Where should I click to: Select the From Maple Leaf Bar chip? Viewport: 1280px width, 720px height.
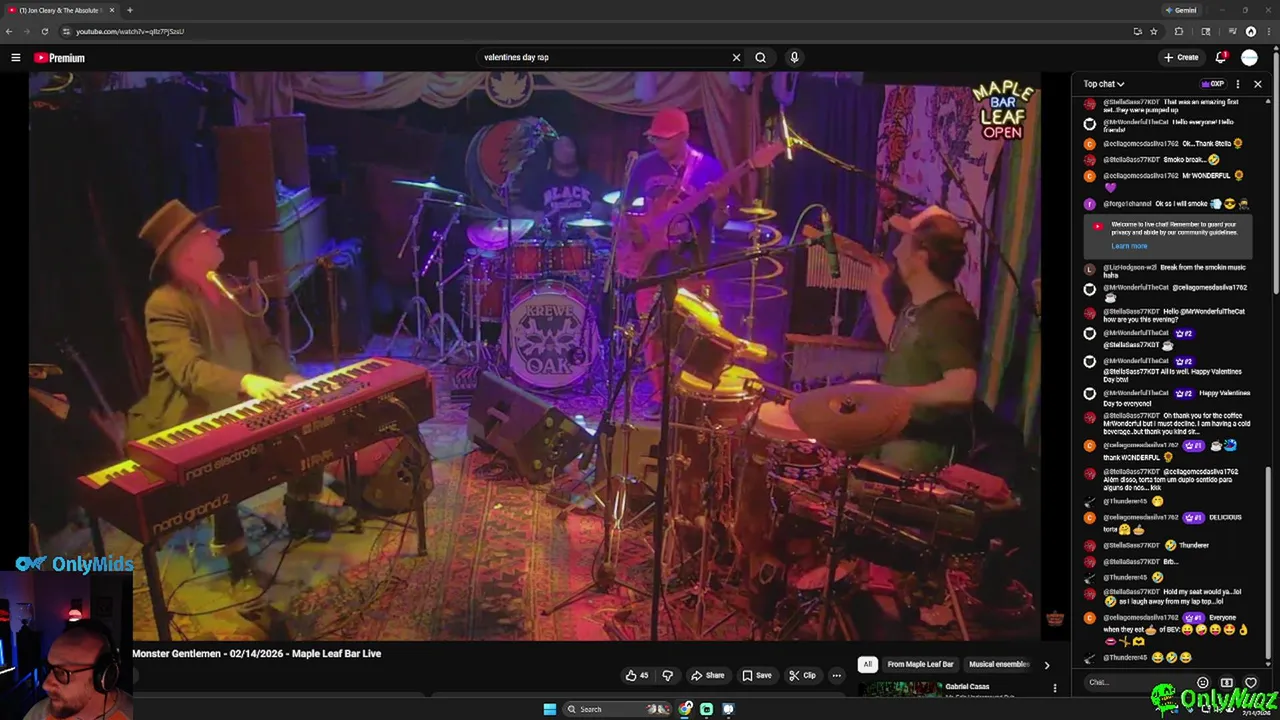tap(920, 665)
